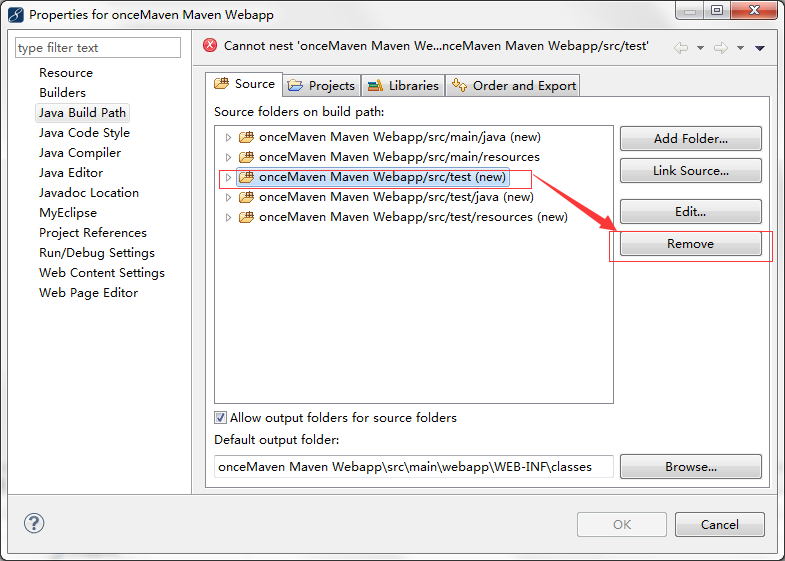The height and width of the screenshot is (561, 785).
Task: Click the src/test/resources package folder icon
Action: 246,217
